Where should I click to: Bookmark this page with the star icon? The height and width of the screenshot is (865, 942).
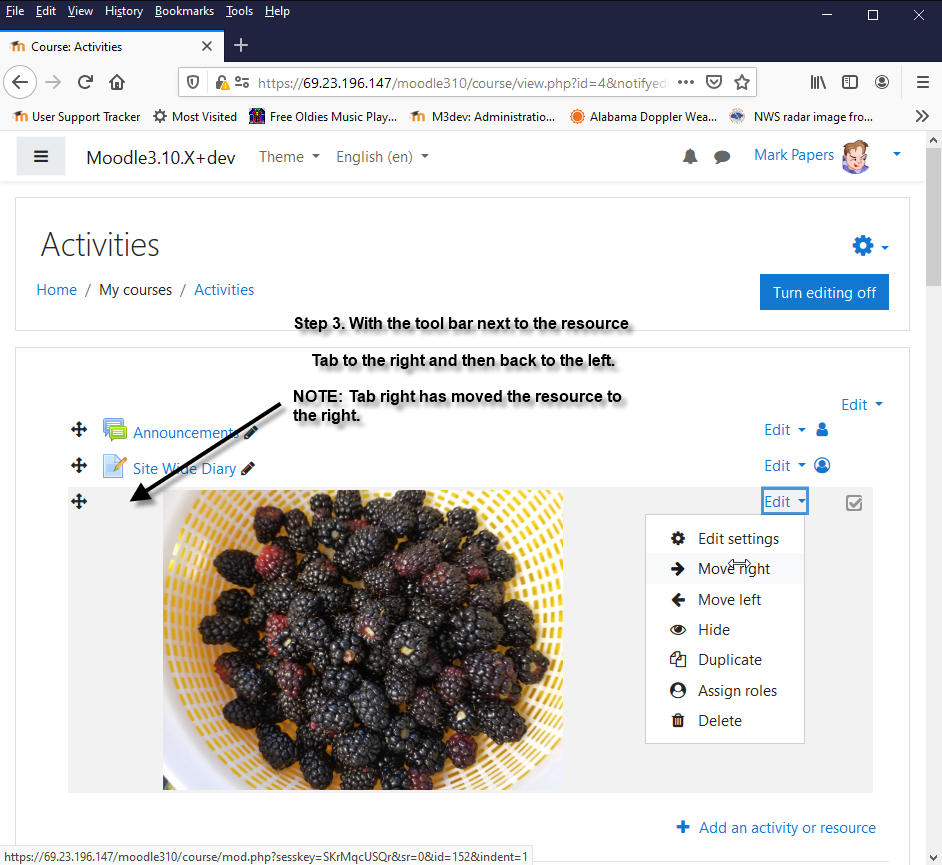pos(742,82)
